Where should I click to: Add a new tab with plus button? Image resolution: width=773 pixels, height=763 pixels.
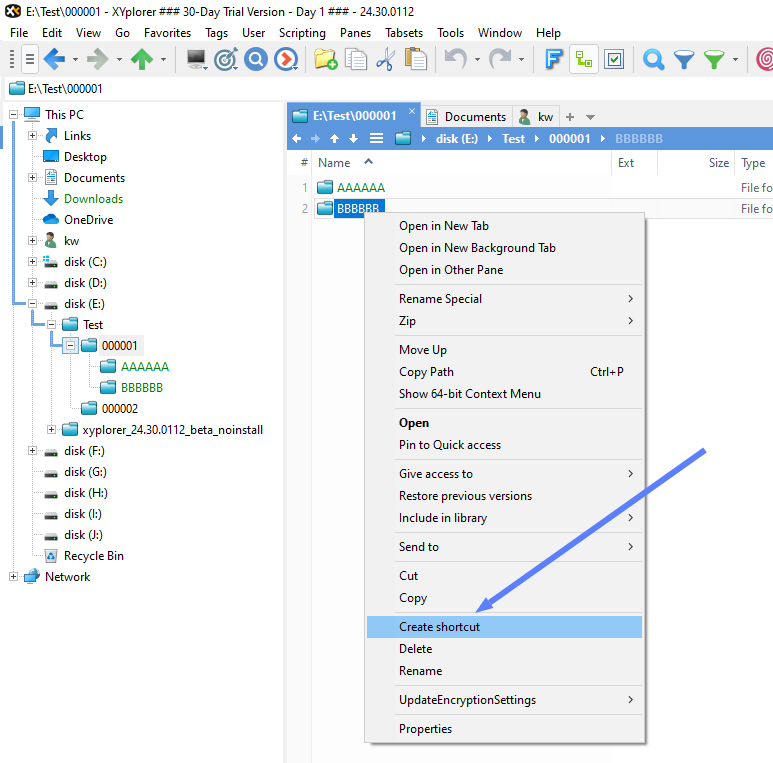(x=570, y=117)
